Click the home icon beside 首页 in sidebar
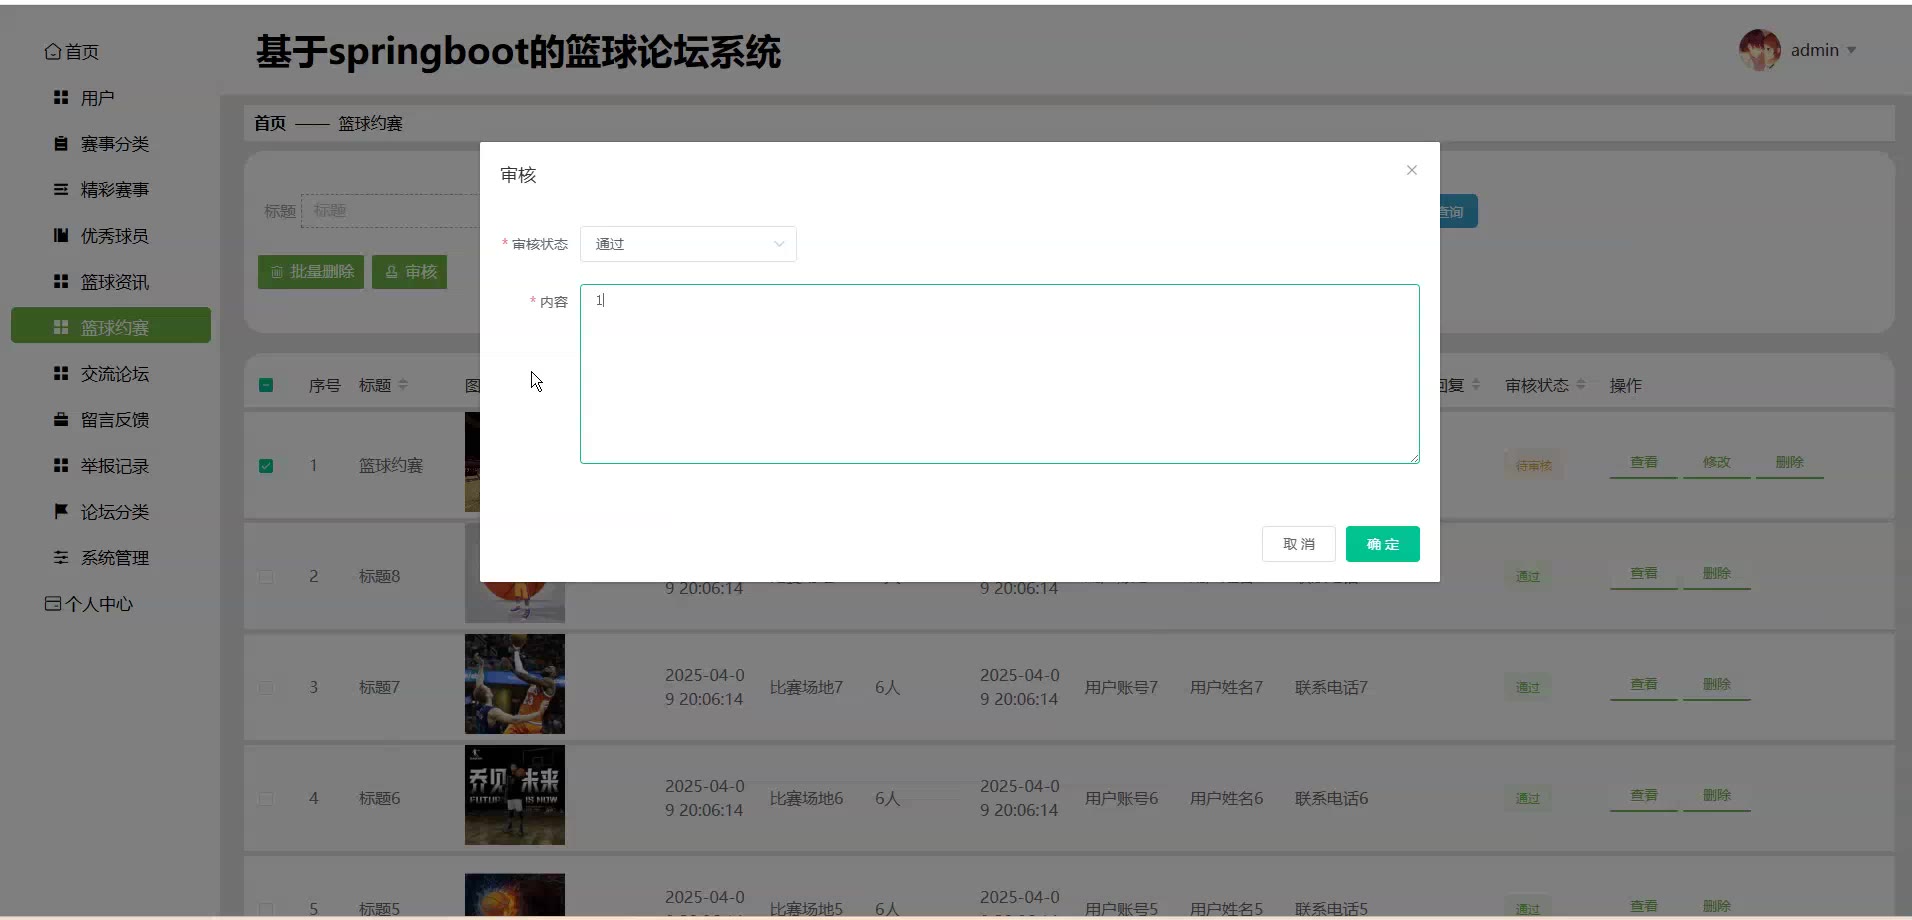 pos(53,52)
